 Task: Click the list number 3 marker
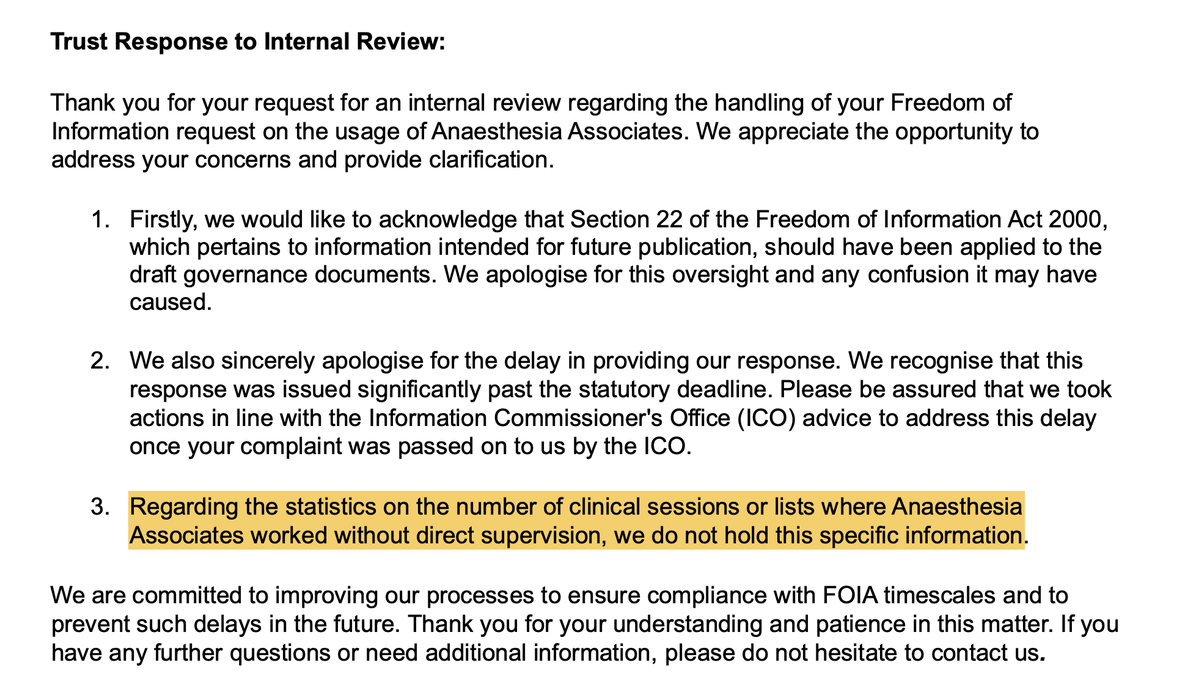pyautogui.click(x=100, y=507)
